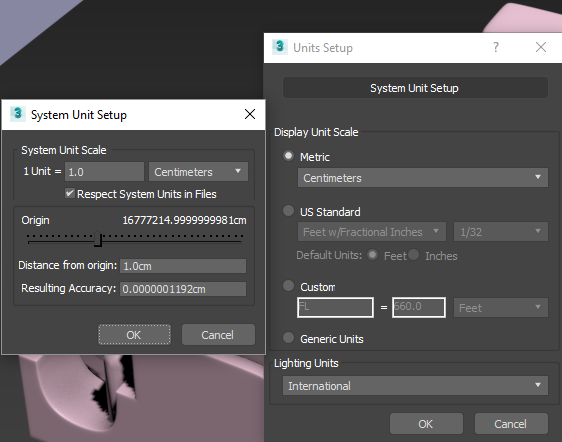The height and width of the screenshot is (442, 562).
Task: Click the 1 Unit value field
Action: [104, 172]
